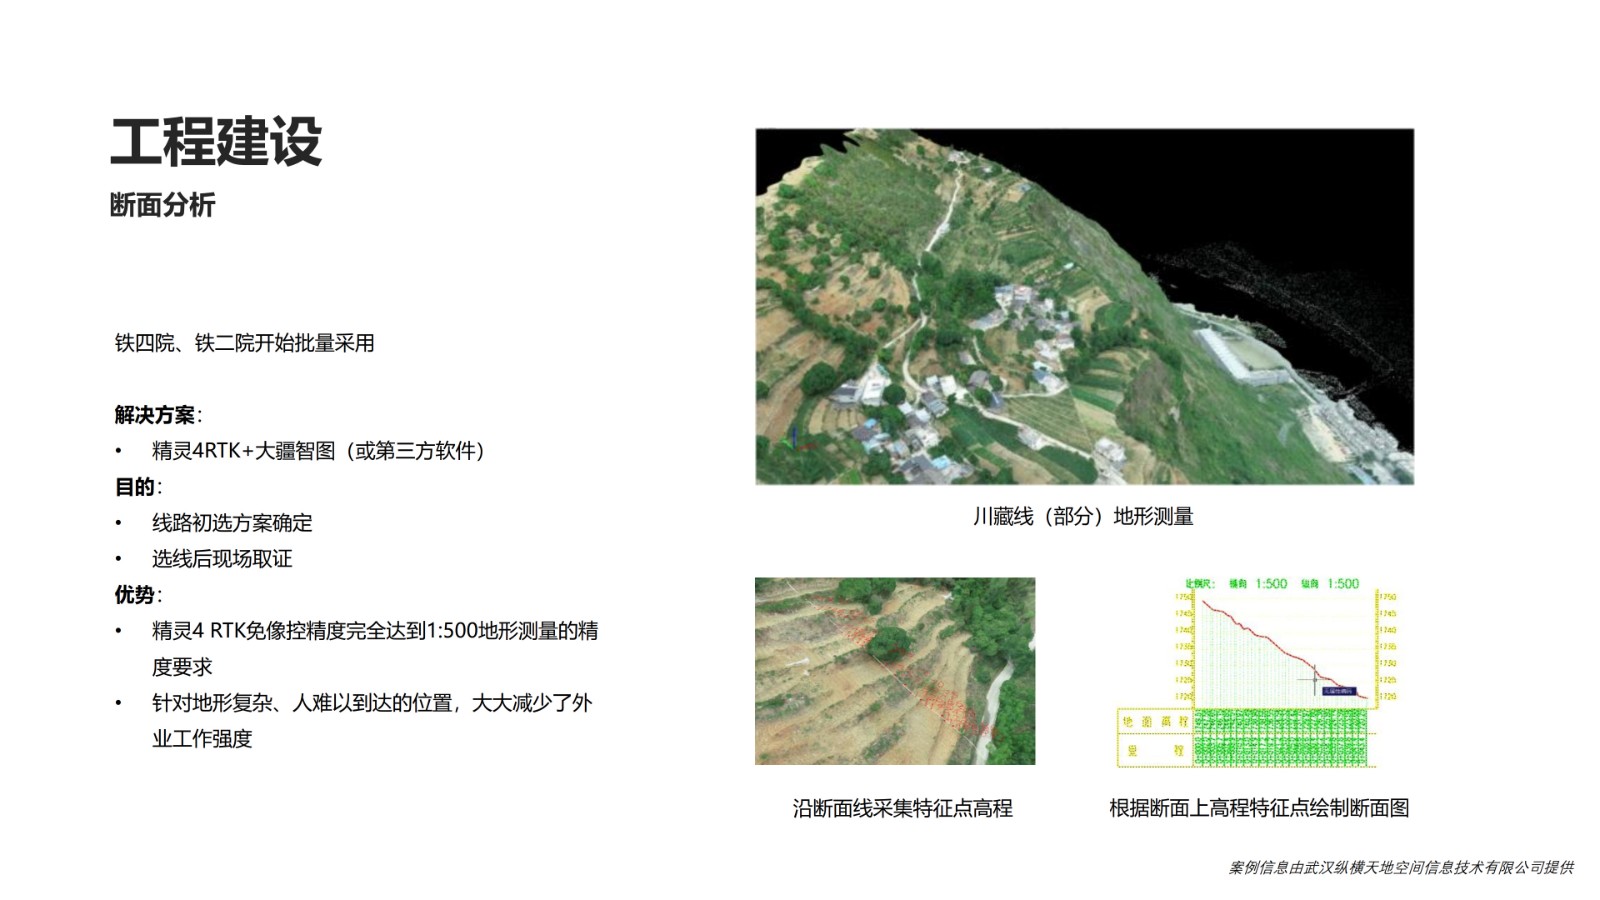The width and height of the screenshot is (1600, 900).
Task: Click the crosshair cursor on the profile chart
Action: pyautogui.click(x=1314, y=680)
